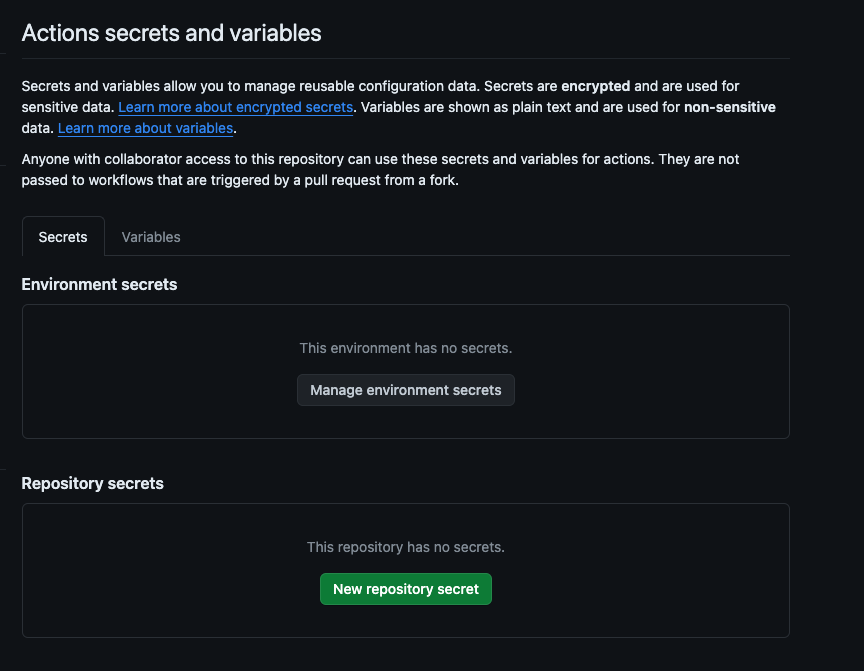Click the "This repository has no secrets." message
Viewport: 864px width, 671px height.
click(x=406, y=547)
